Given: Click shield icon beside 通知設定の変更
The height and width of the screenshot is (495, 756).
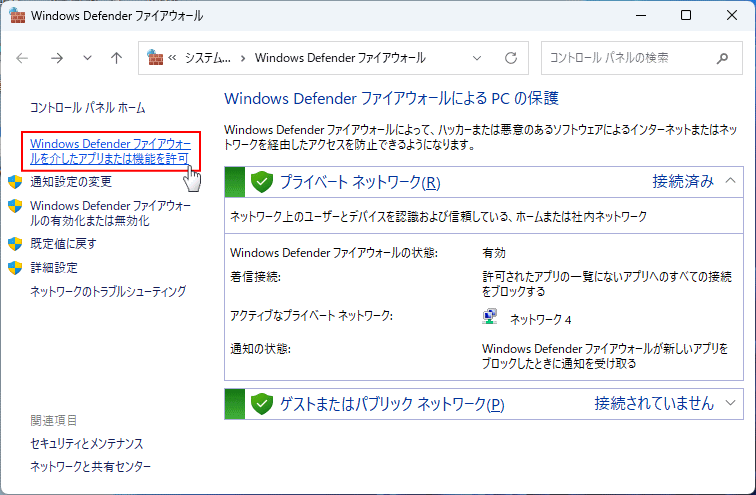Looking at the screenshot, I should click(x=15, y=182).
